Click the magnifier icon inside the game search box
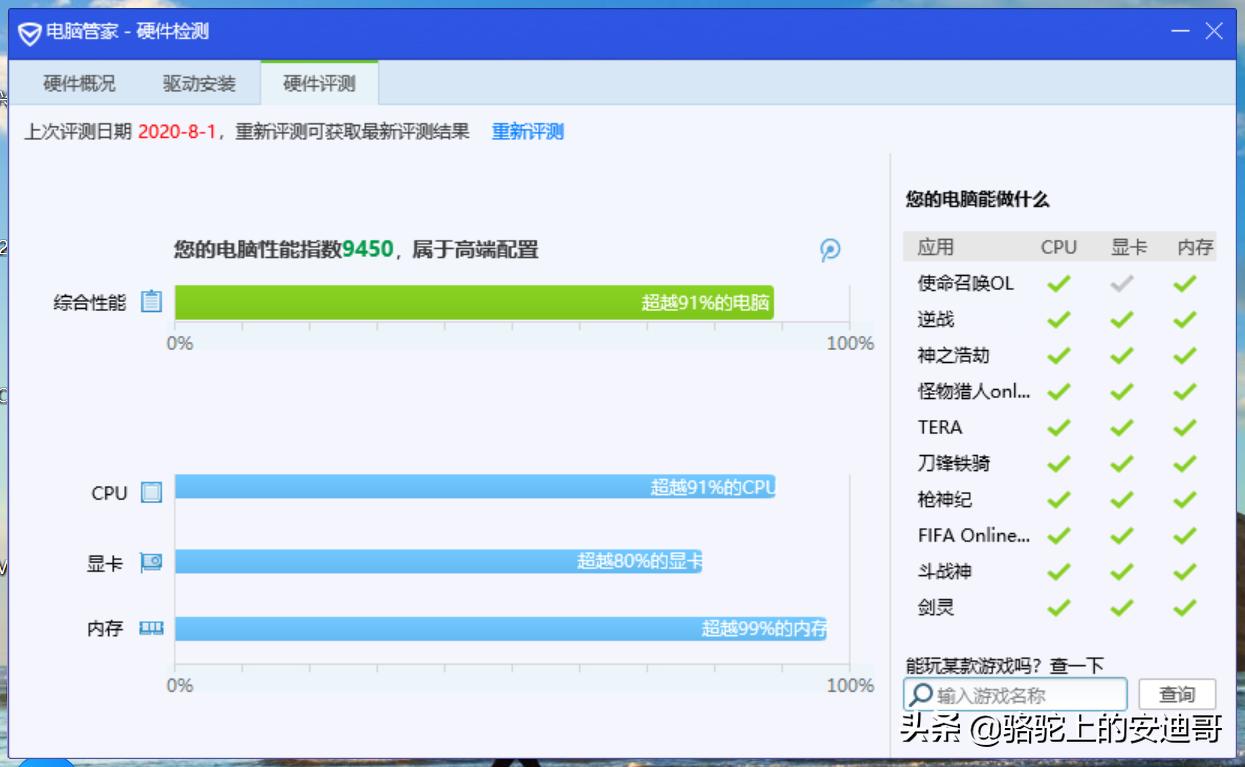 point(921,694)
